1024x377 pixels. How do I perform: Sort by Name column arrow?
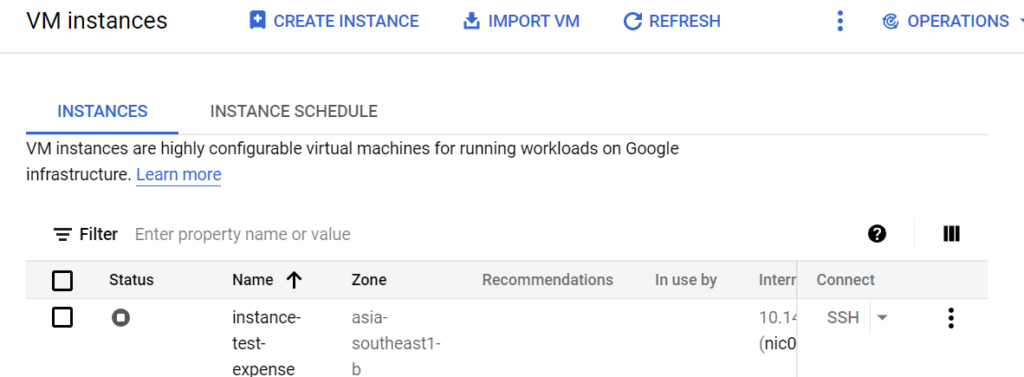coord(294,280)
